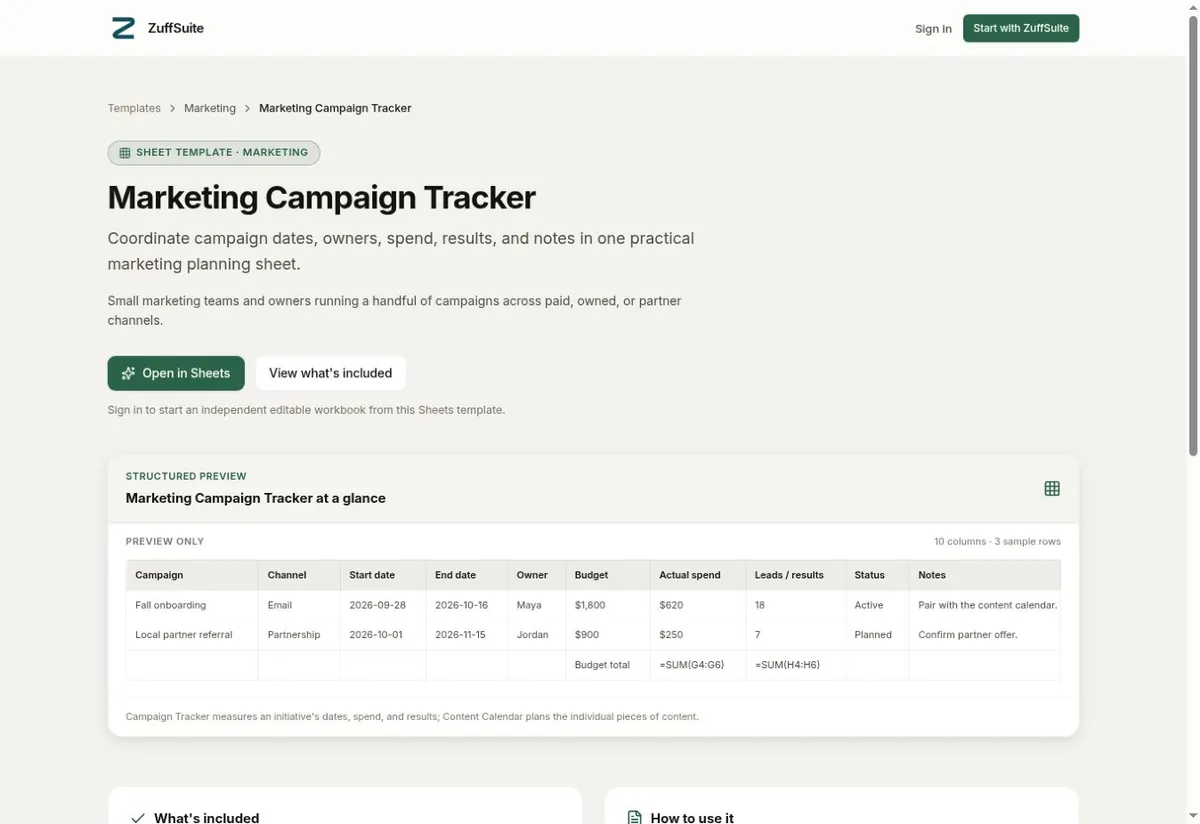The width and height of the screenshot is (1200, 824).
Task: Click the 18 leads cell
Action: click(x=795, y=605)
